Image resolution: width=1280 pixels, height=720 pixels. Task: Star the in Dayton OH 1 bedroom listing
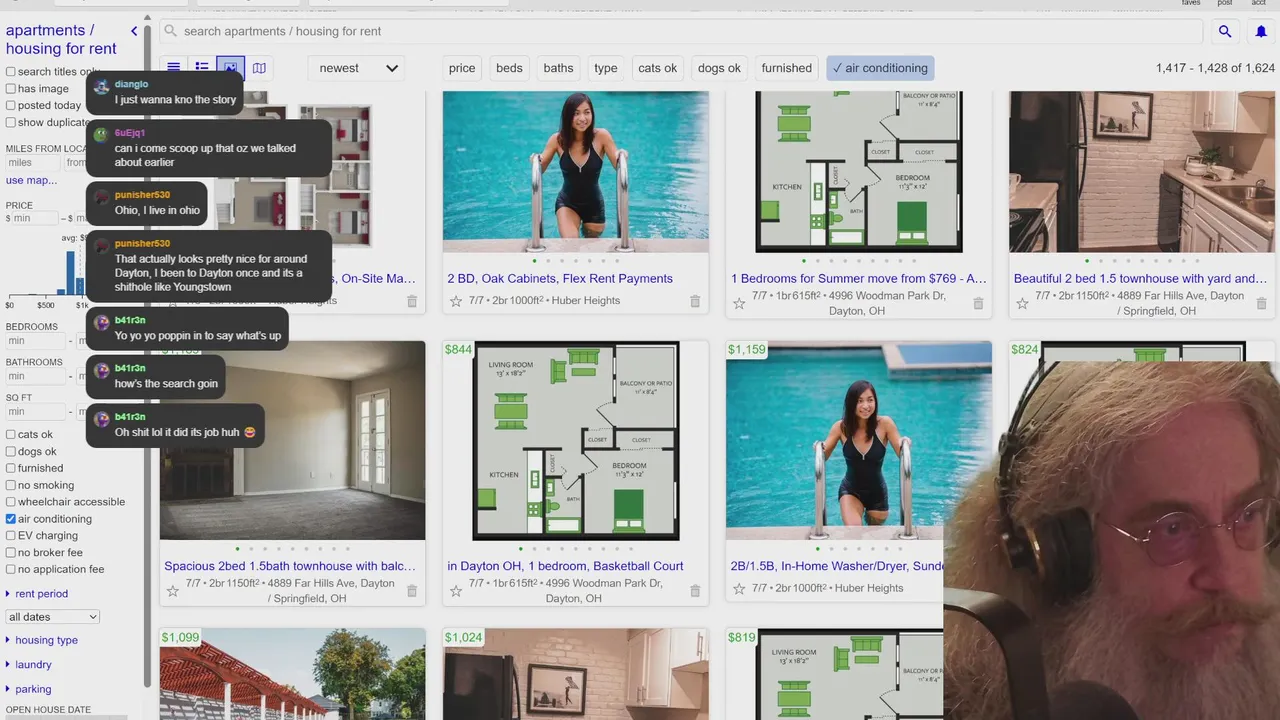pos(456,591)
